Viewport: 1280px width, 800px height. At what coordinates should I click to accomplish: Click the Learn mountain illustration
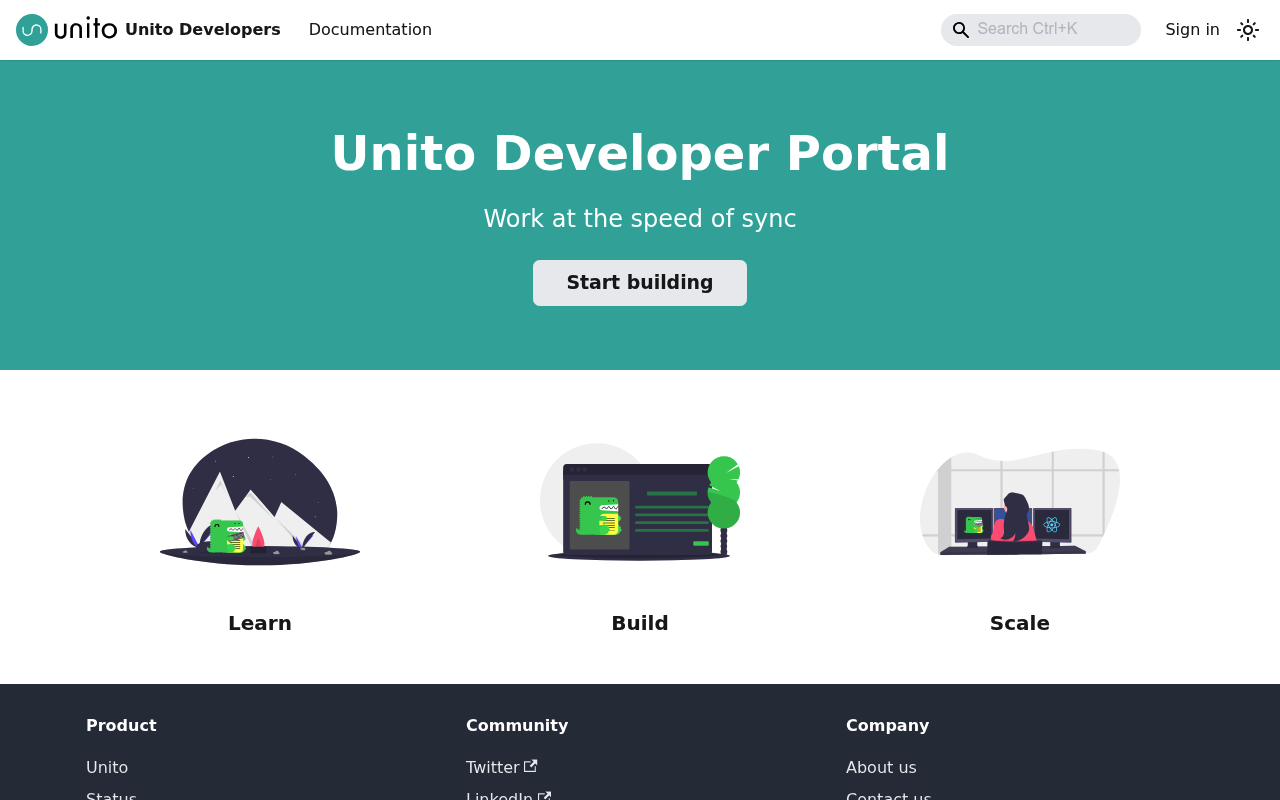(x=260, y=502)
